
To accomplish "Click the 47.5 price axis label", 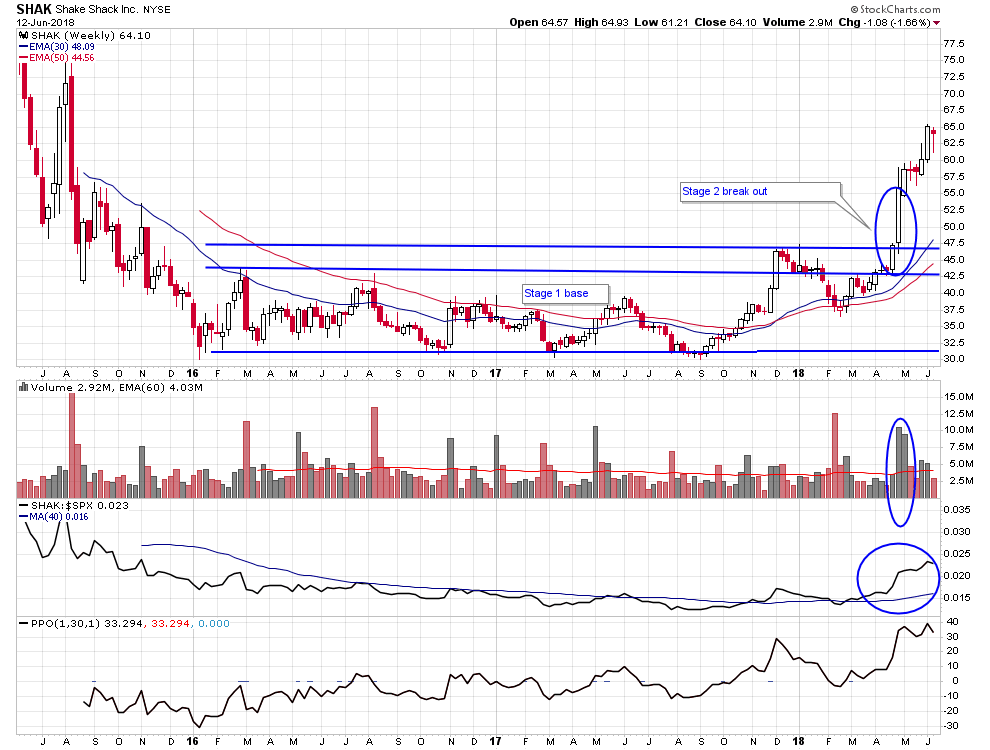I will click(x=953, y=242).
